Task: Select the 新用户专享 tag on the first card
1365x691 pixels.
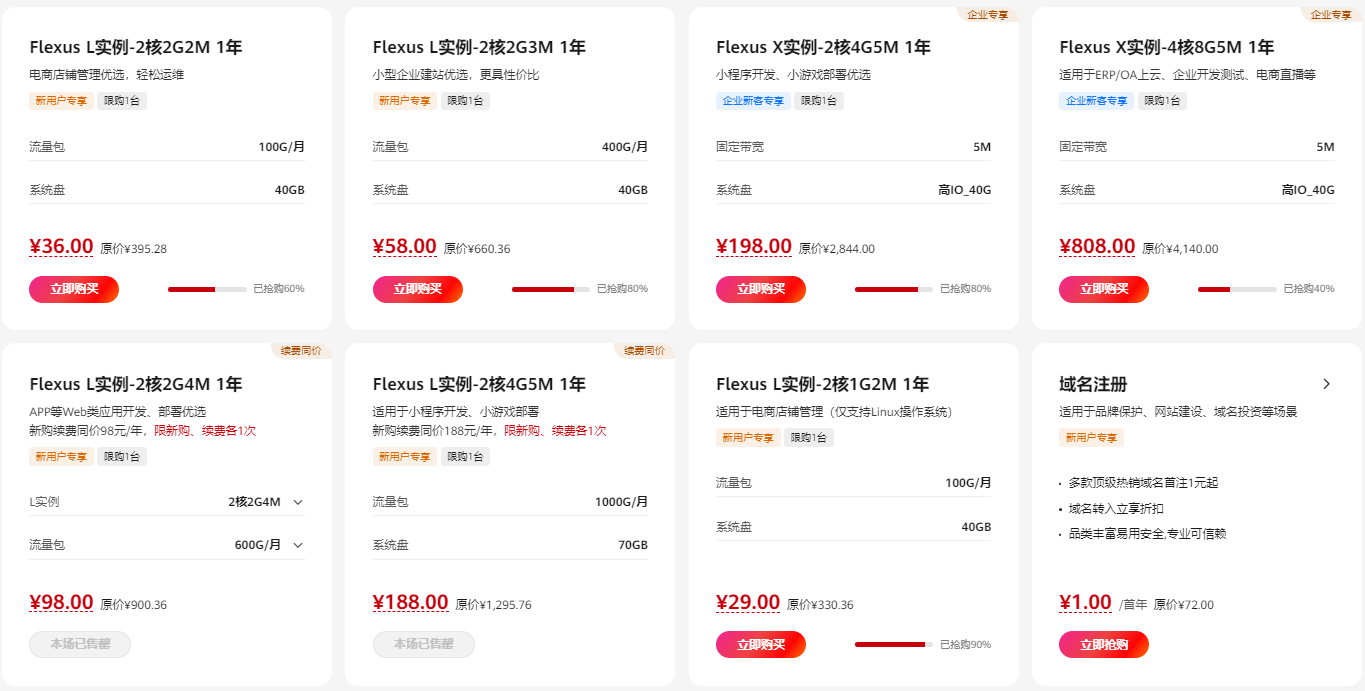Action: [59, 100]
